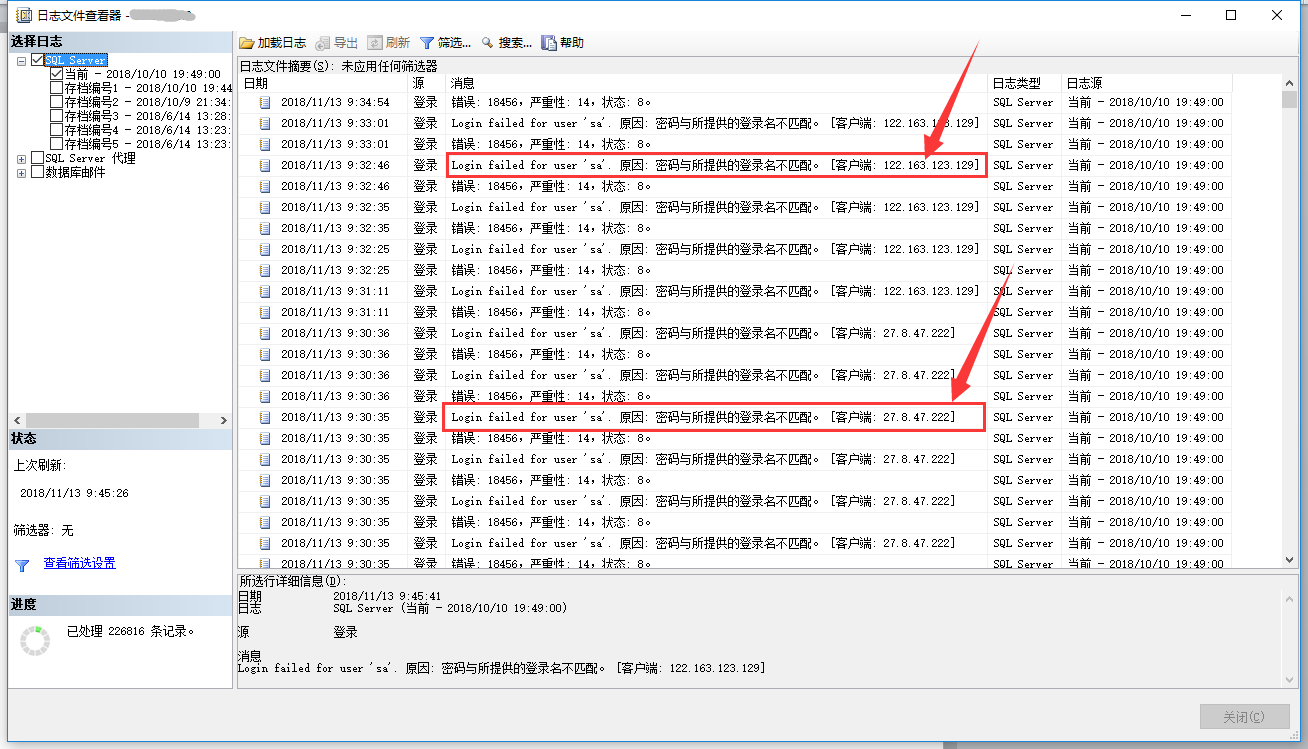The image size is (1308, 749).
Task: Select the Login failed message at 9:31:11
Action: pyautogui.click(x=716, y=291)
